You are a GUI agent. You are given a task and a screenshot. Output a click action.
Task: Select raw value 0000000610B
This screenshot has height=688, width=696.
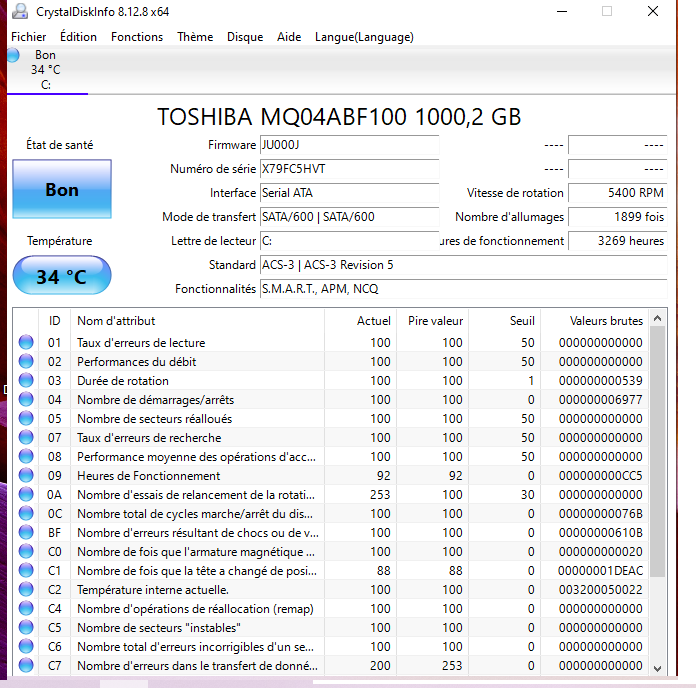(x=601, y=532)
